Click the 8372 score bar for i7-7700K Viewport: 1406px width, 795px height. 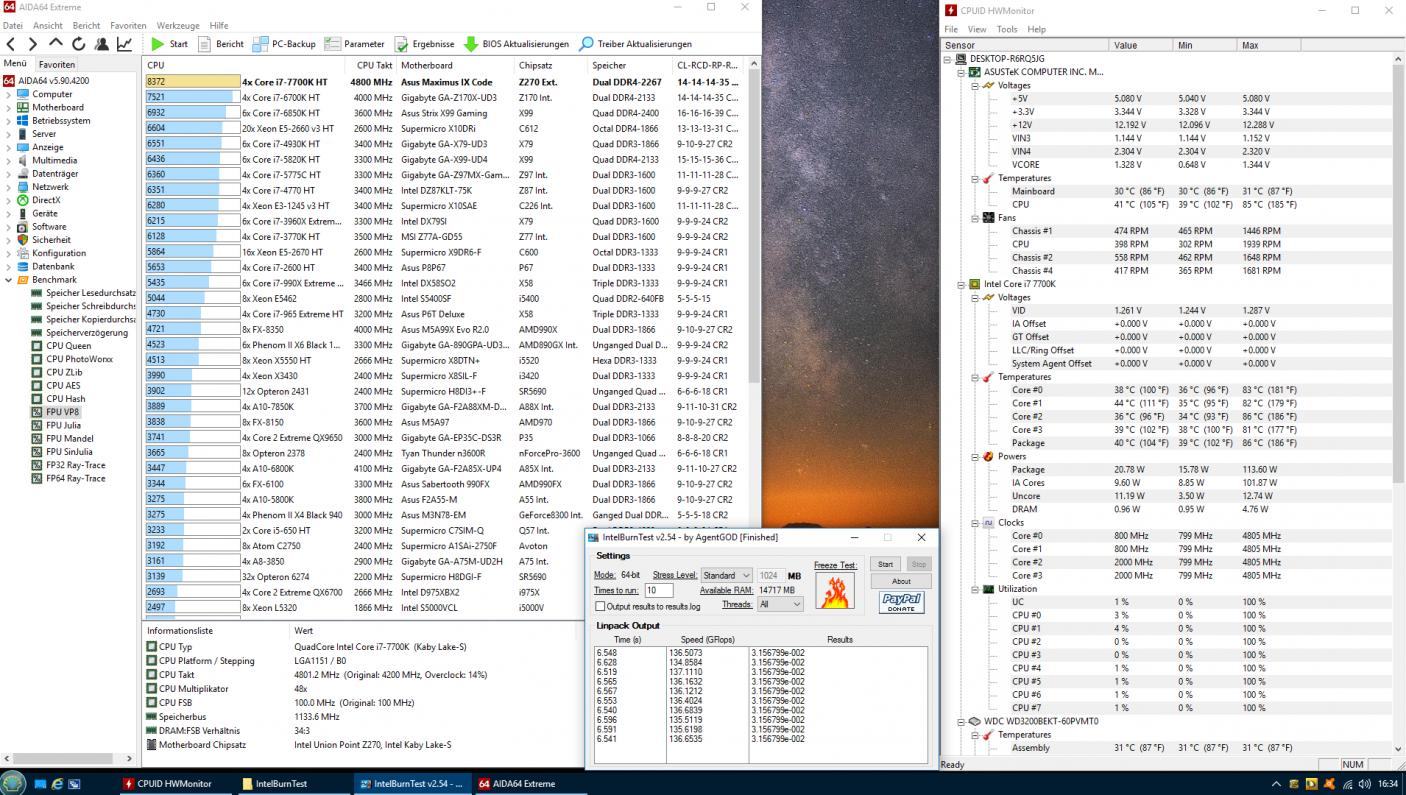tap(192, 82)
